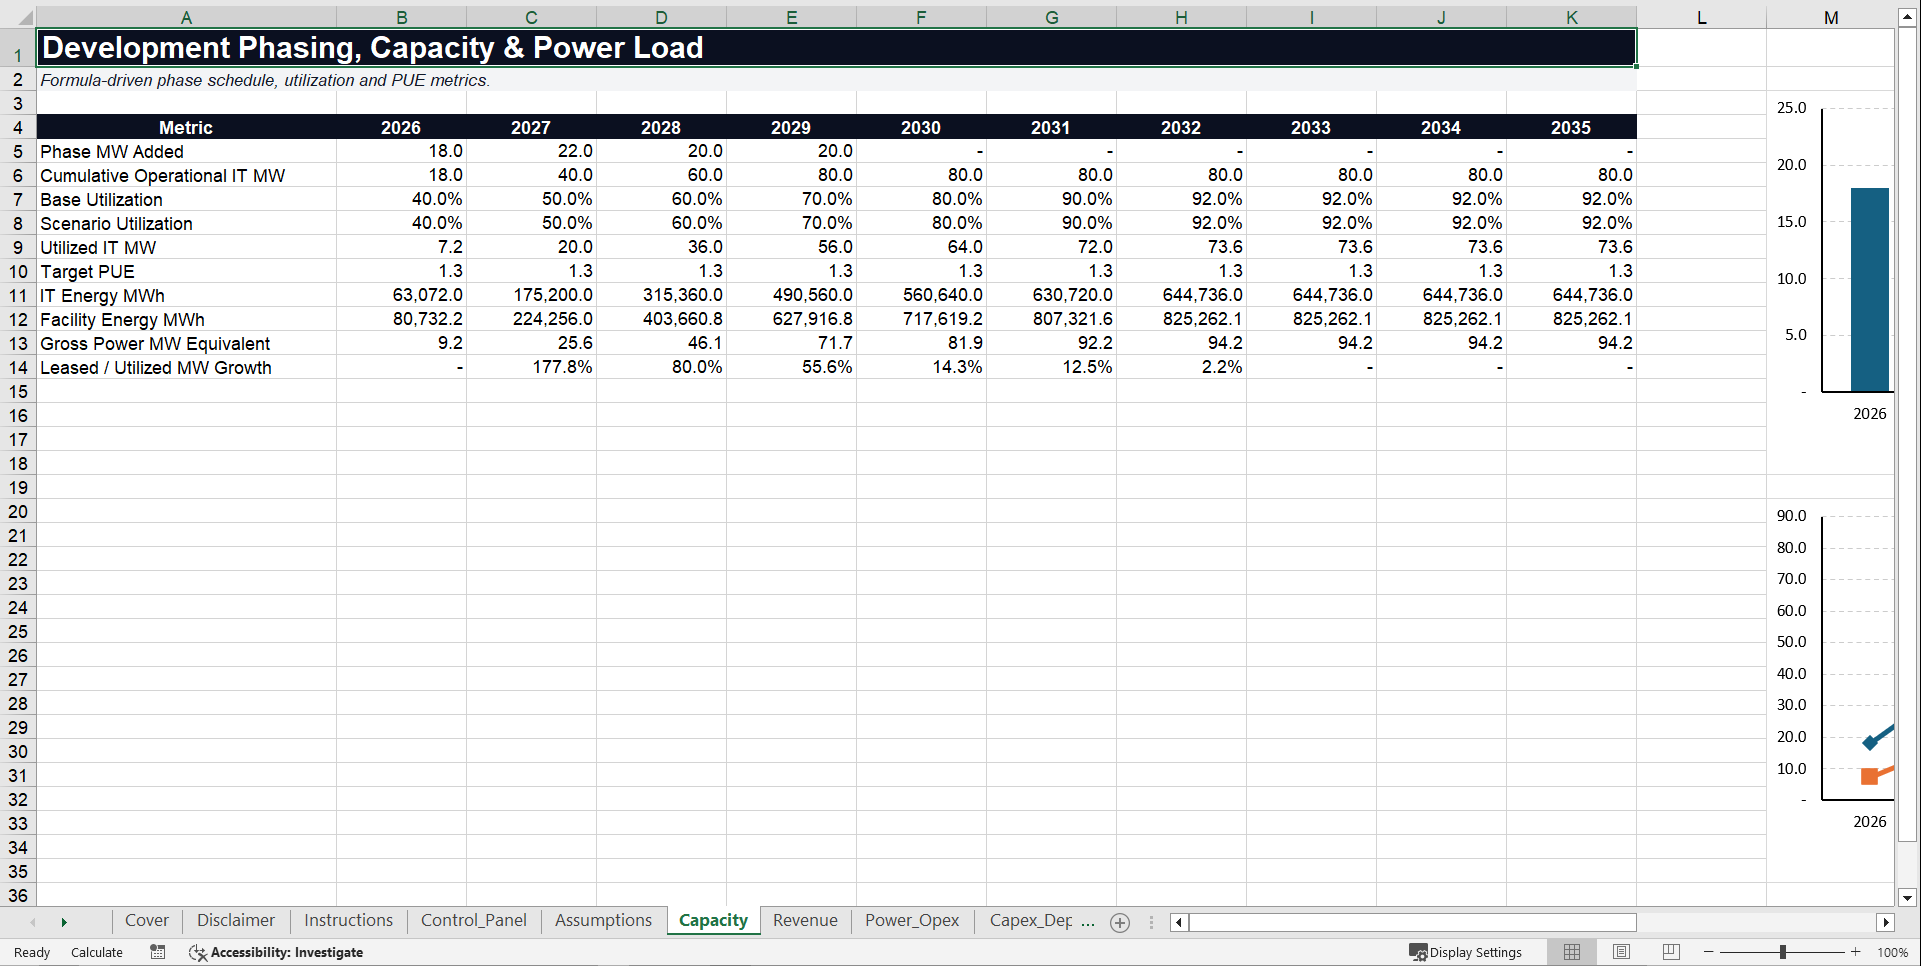Viewport: 1921px width, 966px height.
Task: Select the Phase MW Added label
Action: 186,151
